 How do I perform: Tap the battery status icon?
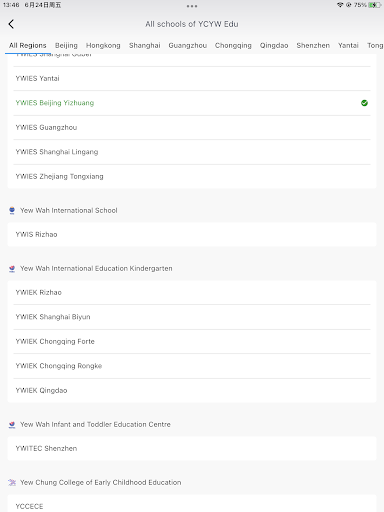click(x=375, y=5)
